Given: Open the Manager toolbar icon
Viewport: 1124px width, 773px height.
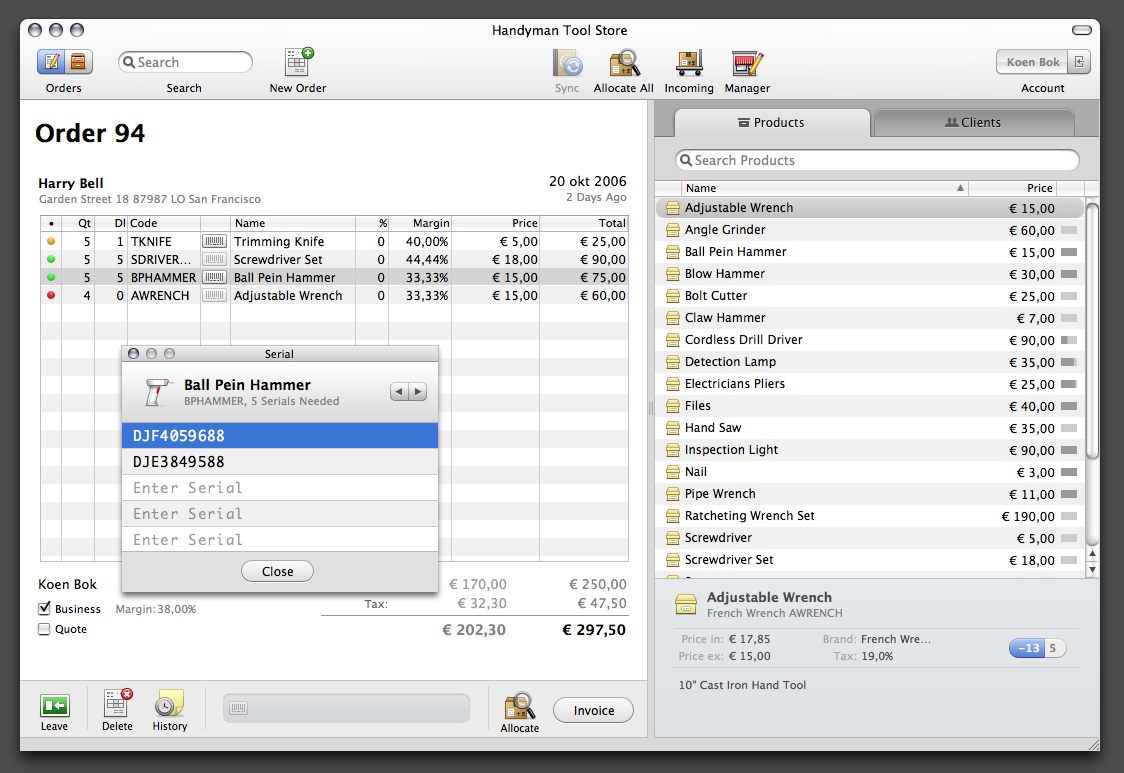Looking at the screenshot, I should [747, 63].
